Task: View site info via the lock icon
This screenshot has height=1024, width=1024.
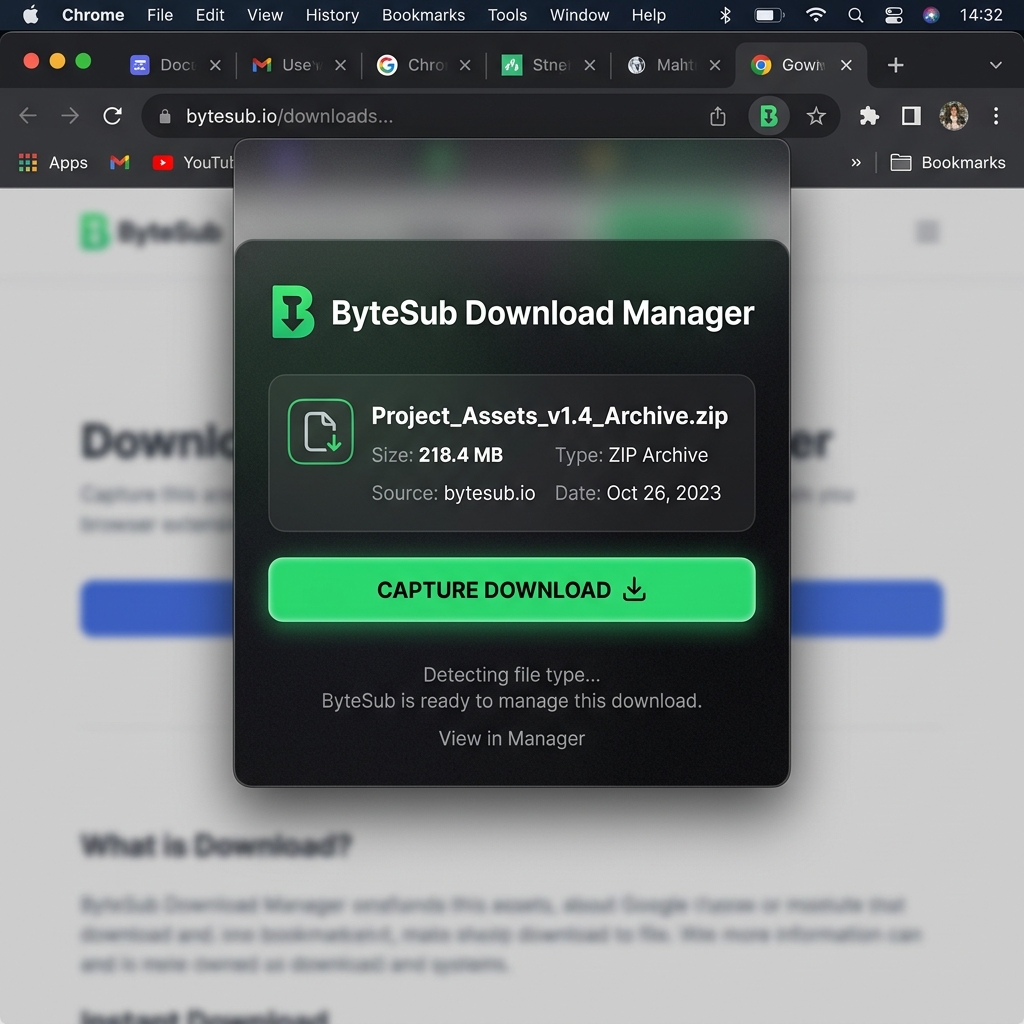Action: [x=165, y=116]
